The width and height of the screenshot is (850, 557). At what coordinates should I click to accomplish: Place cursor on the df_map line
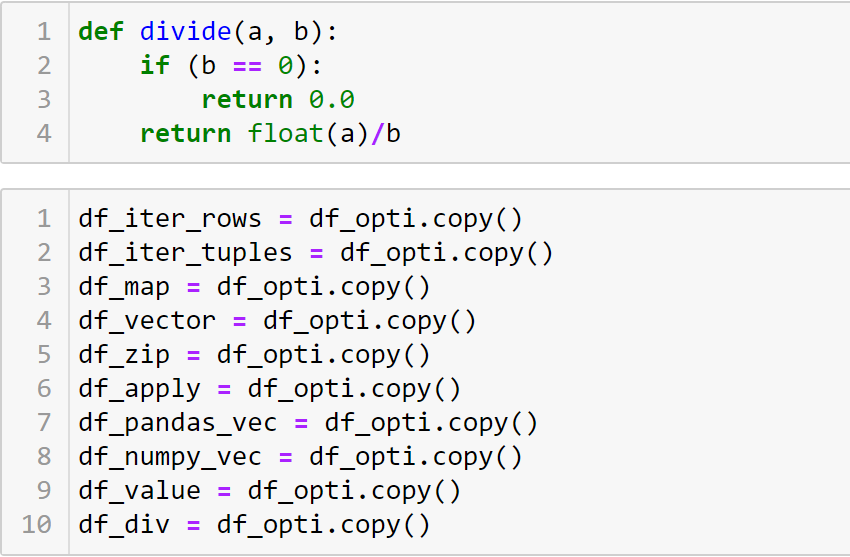click(x=254, y=287)
